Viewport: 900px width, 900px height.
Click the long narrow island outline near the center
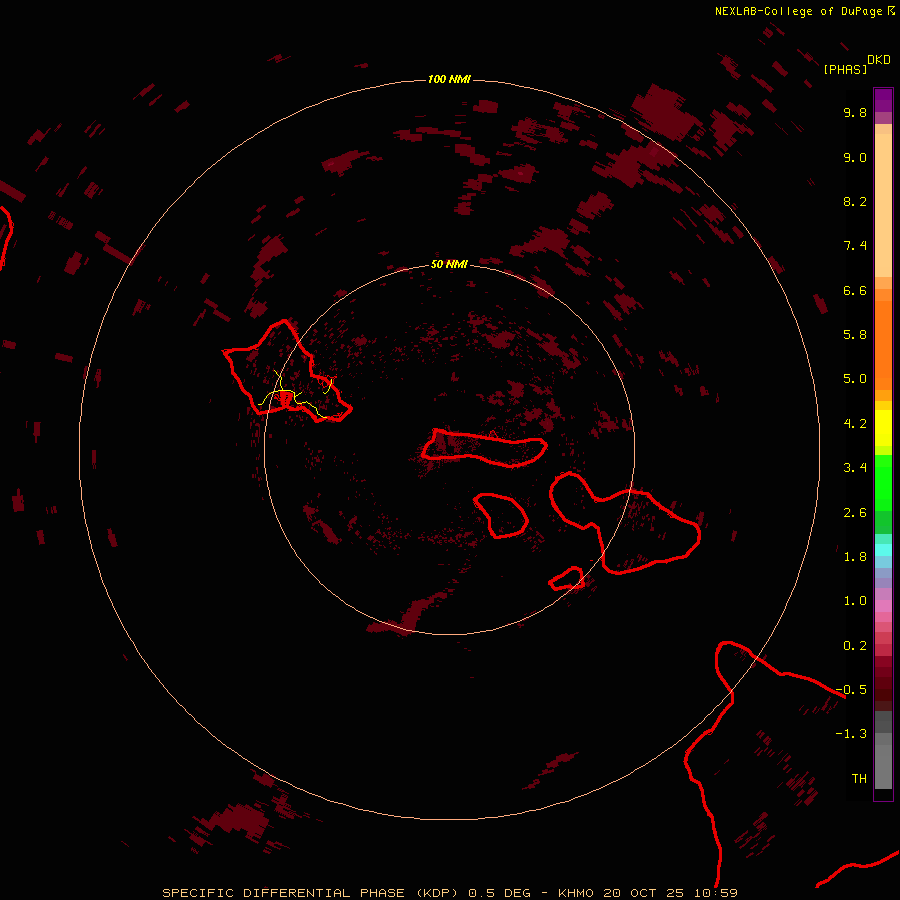tap(484, 448)
